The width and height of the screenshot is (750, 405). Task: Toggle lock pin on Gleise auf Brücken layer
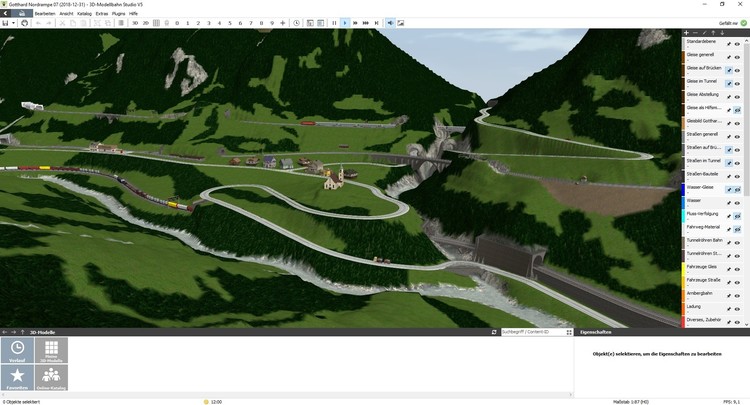[x=729, y=71]
